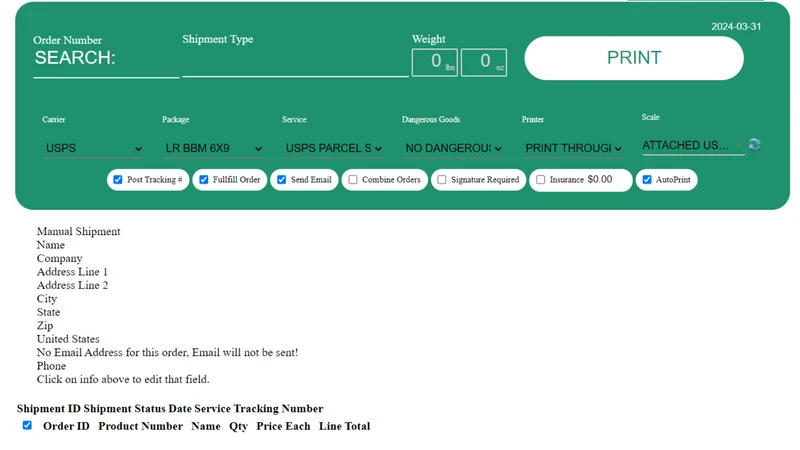This screenshot has width=800, height=450.
Task: Click into the Shipment Type field
Action: point(295,62)
